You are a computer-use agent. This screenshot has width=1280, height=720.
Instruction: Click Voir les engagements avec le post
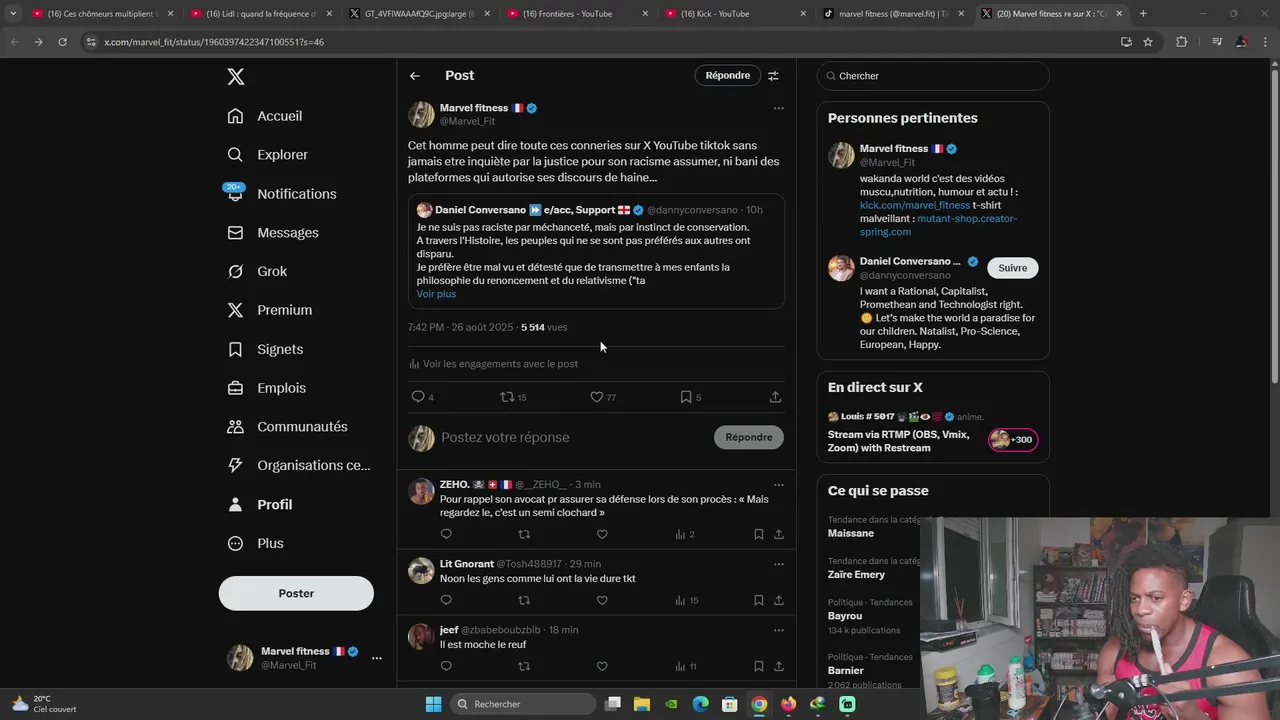(494, 364)
